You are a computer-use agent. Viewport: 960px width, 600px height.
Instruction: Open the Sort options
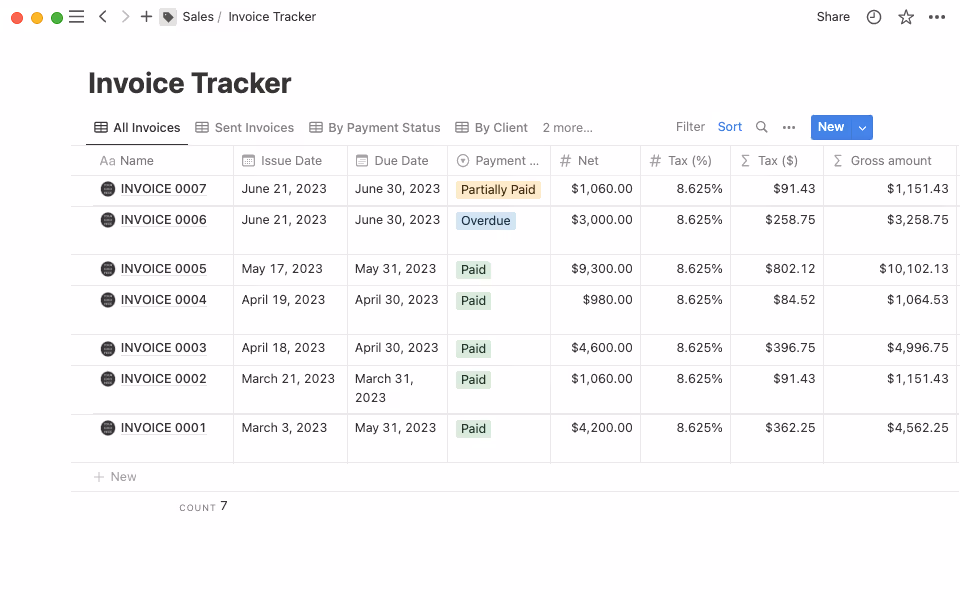pos(729,127)
